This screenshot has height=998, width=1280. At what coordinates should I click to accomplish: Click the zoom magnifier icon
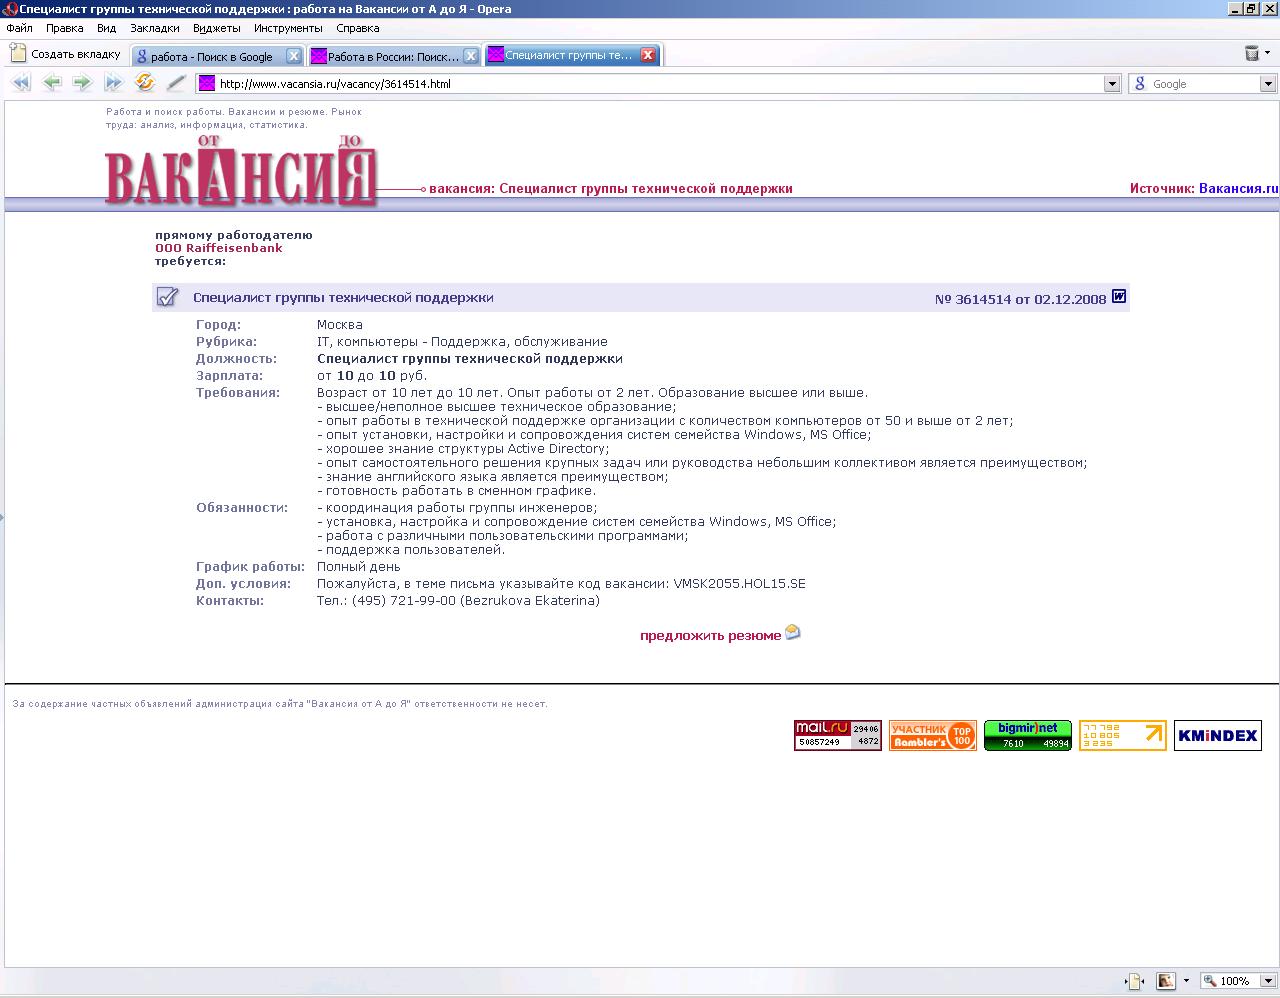click(x=1210, y=981)
